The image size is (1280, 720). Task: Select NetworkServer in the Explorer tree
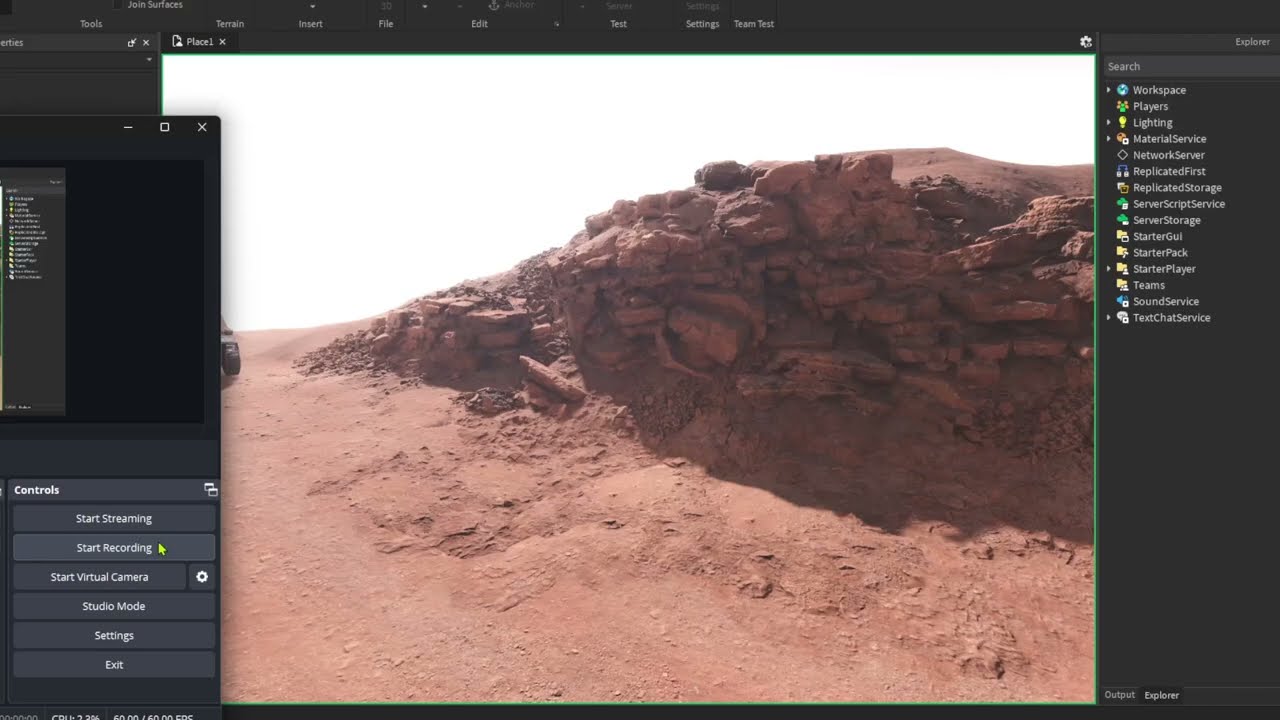tap(1168, 155)
